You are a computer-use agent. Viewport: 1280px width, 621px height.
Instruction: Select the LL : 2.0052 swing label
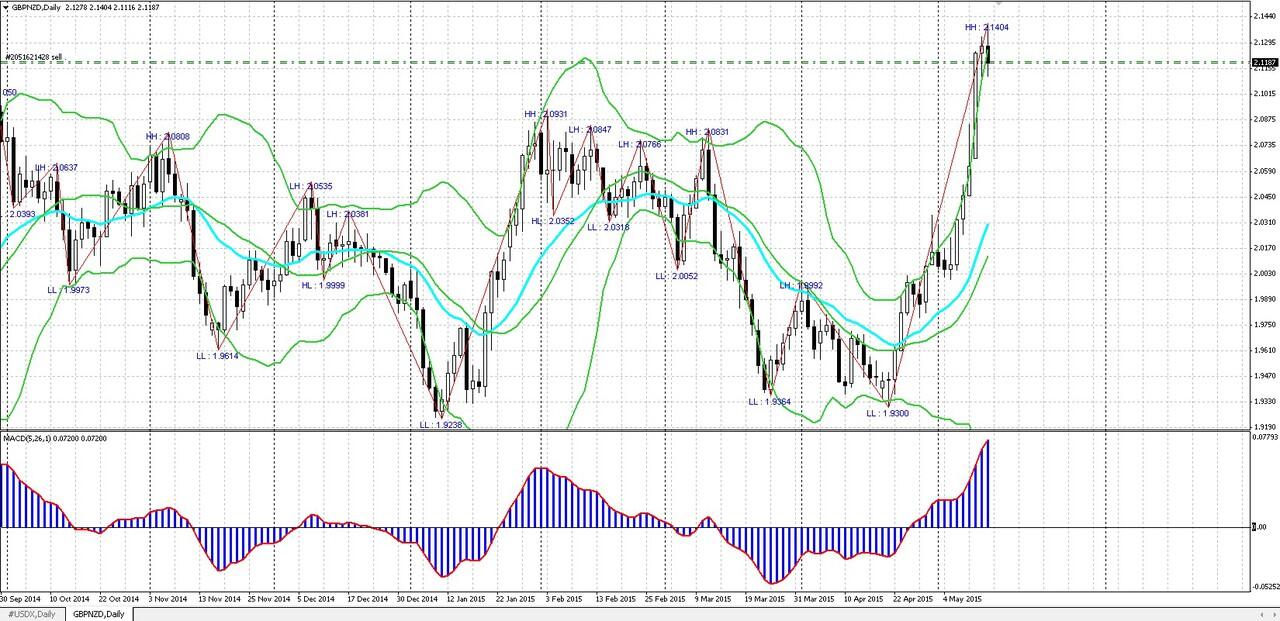[x=676, y=276]
